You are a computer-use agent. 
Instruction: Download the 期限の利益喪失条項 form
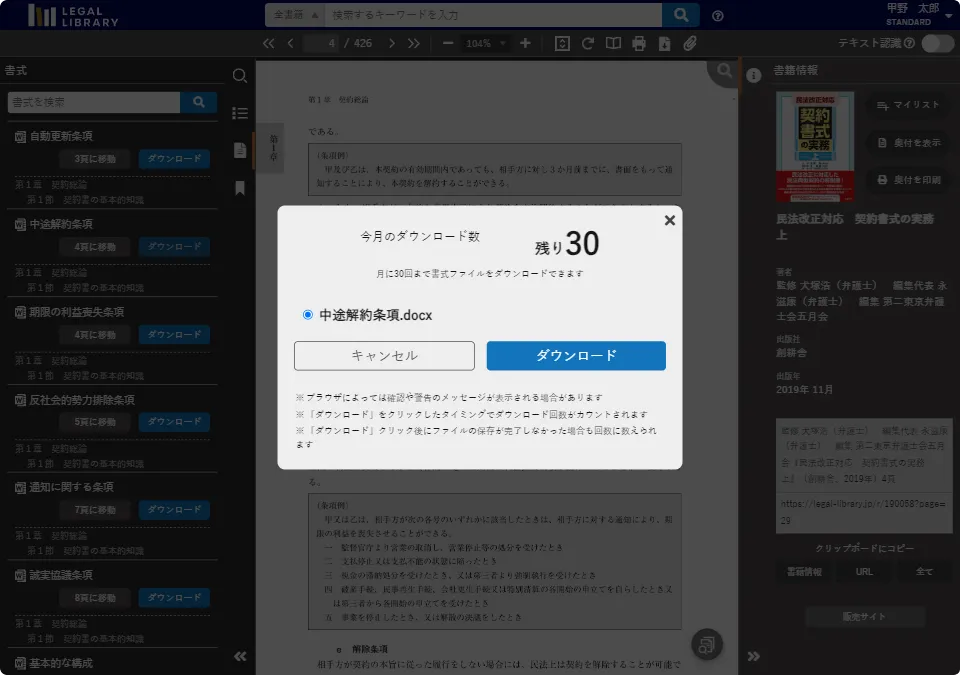(x=174, y=334)
